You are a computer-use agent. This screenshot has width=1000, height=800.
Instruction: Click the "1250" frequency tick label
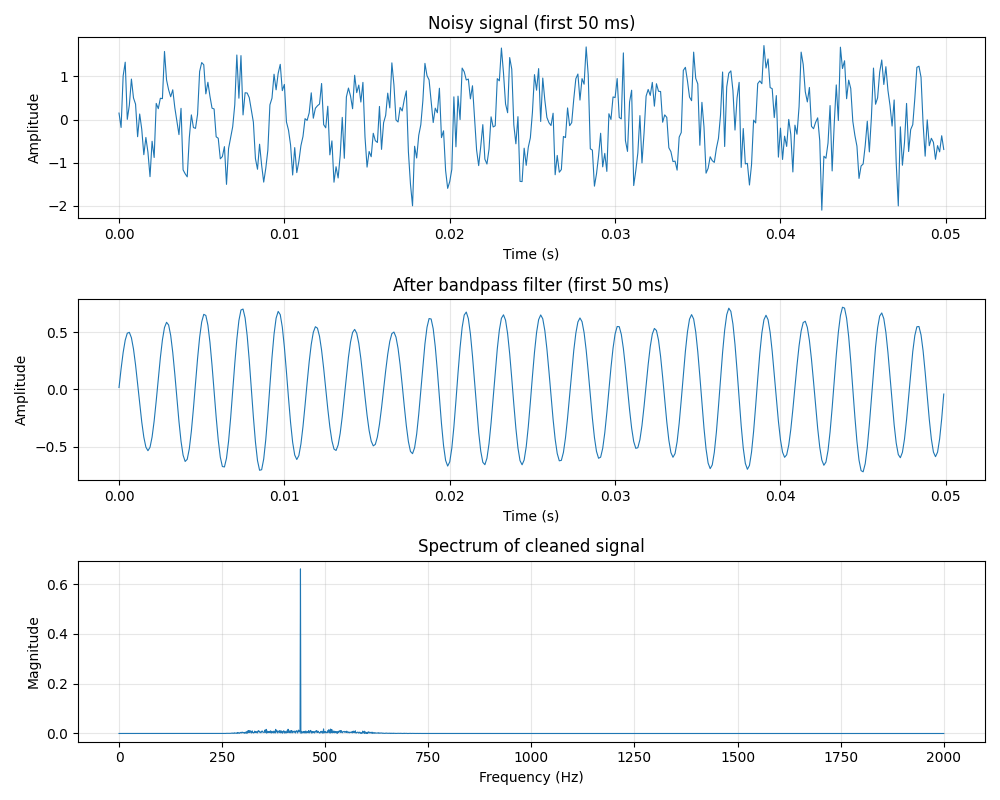pos(635,757)
